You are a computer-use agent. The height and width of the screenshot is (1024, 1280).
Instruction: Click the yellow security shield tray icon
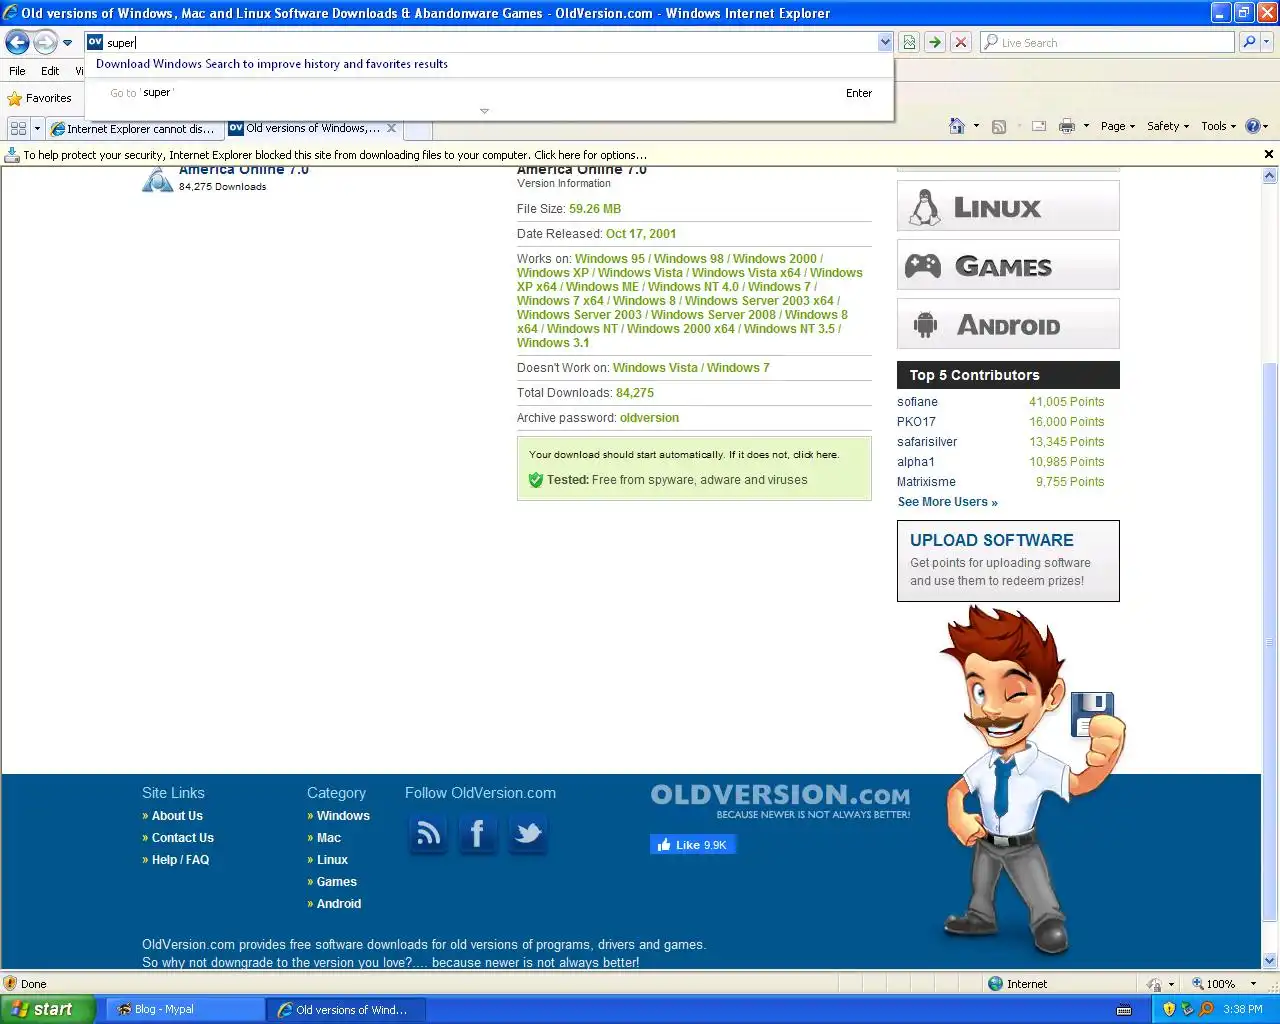1168,1009
